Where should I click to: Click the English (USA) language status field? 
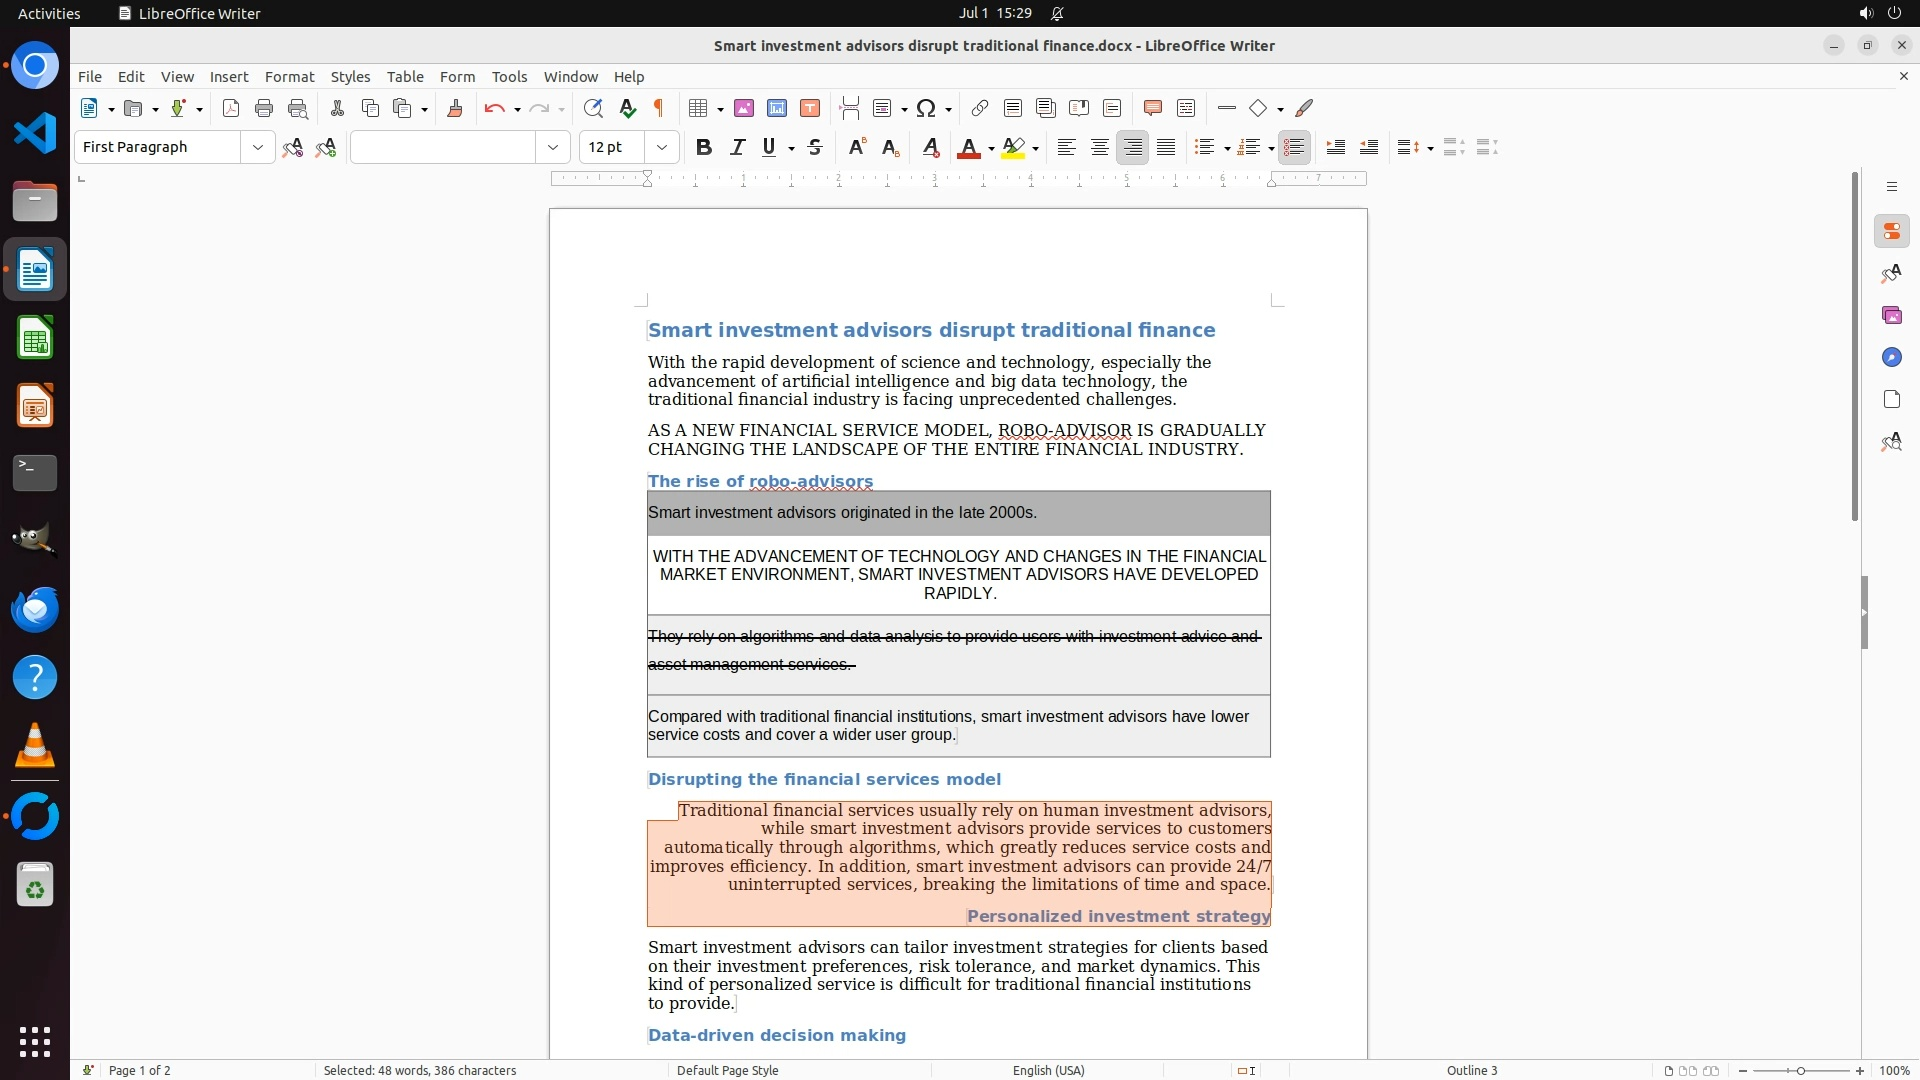[1048, 1070]
